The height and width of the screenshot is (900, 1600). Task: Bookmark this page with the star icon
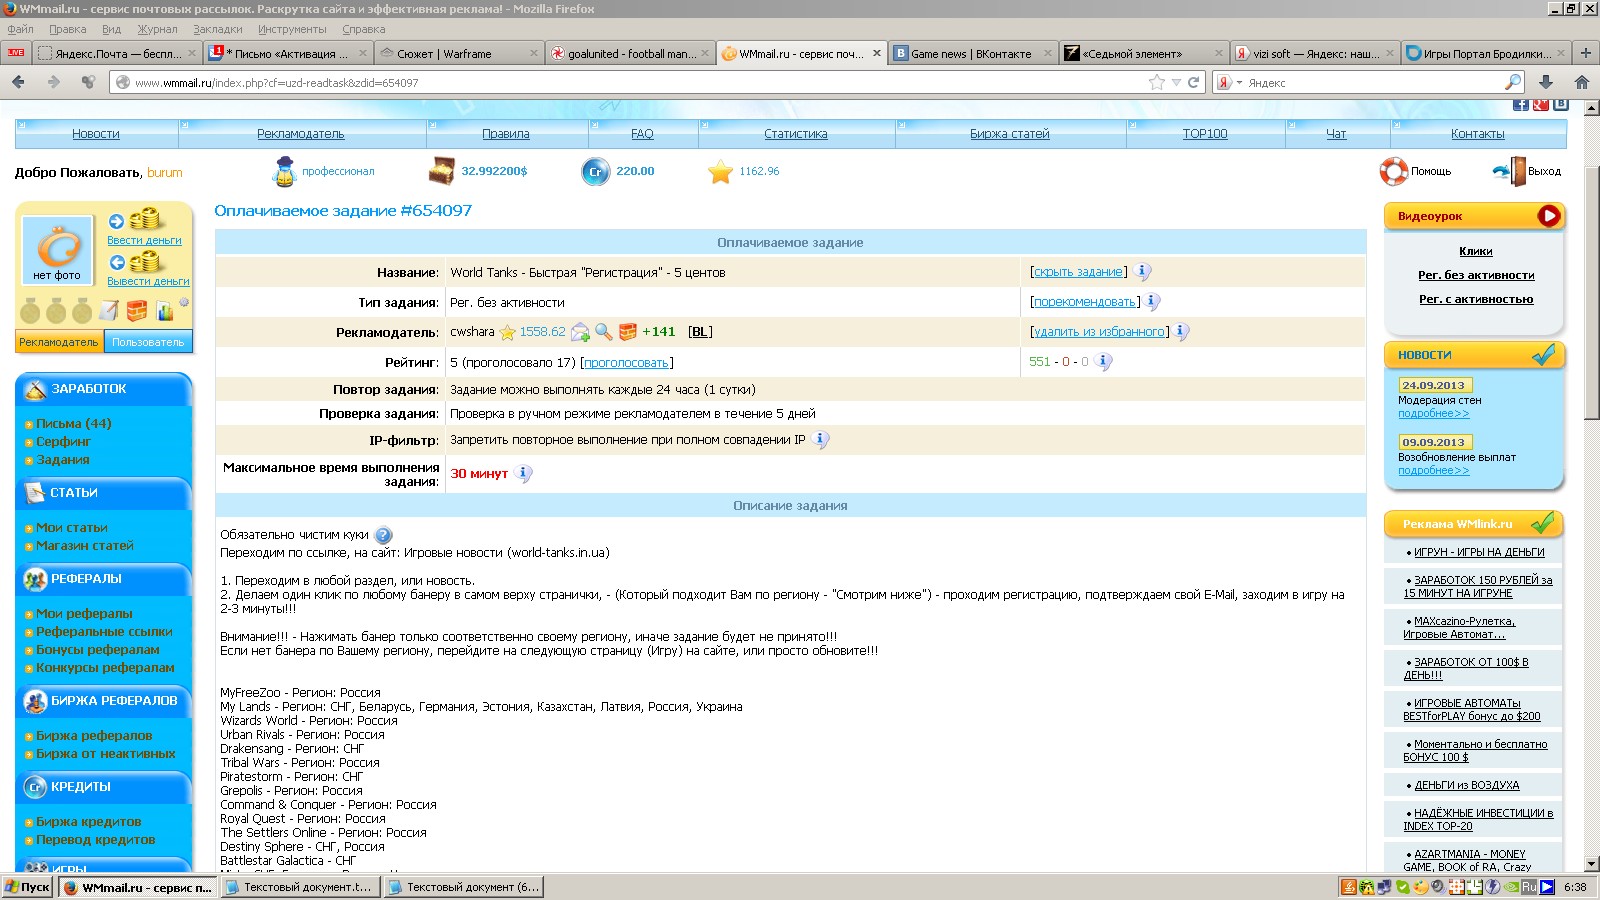point(1157,82)
